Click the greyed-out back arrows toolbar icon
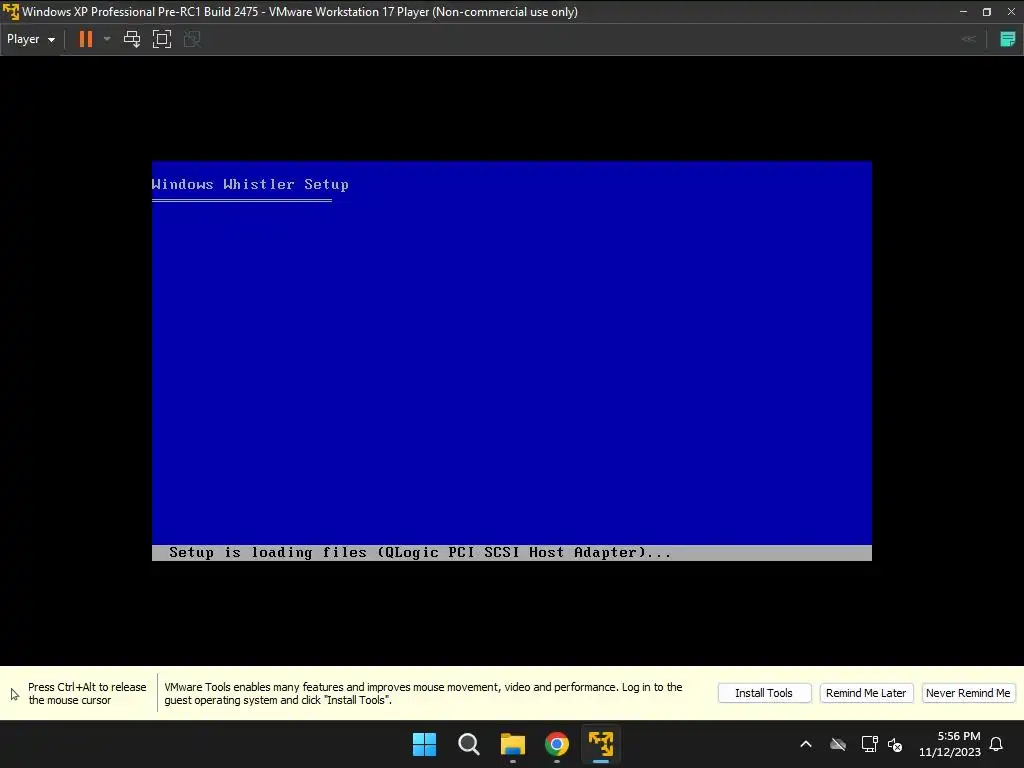Screen dimensions: 1024x768 tap(969, 39)
